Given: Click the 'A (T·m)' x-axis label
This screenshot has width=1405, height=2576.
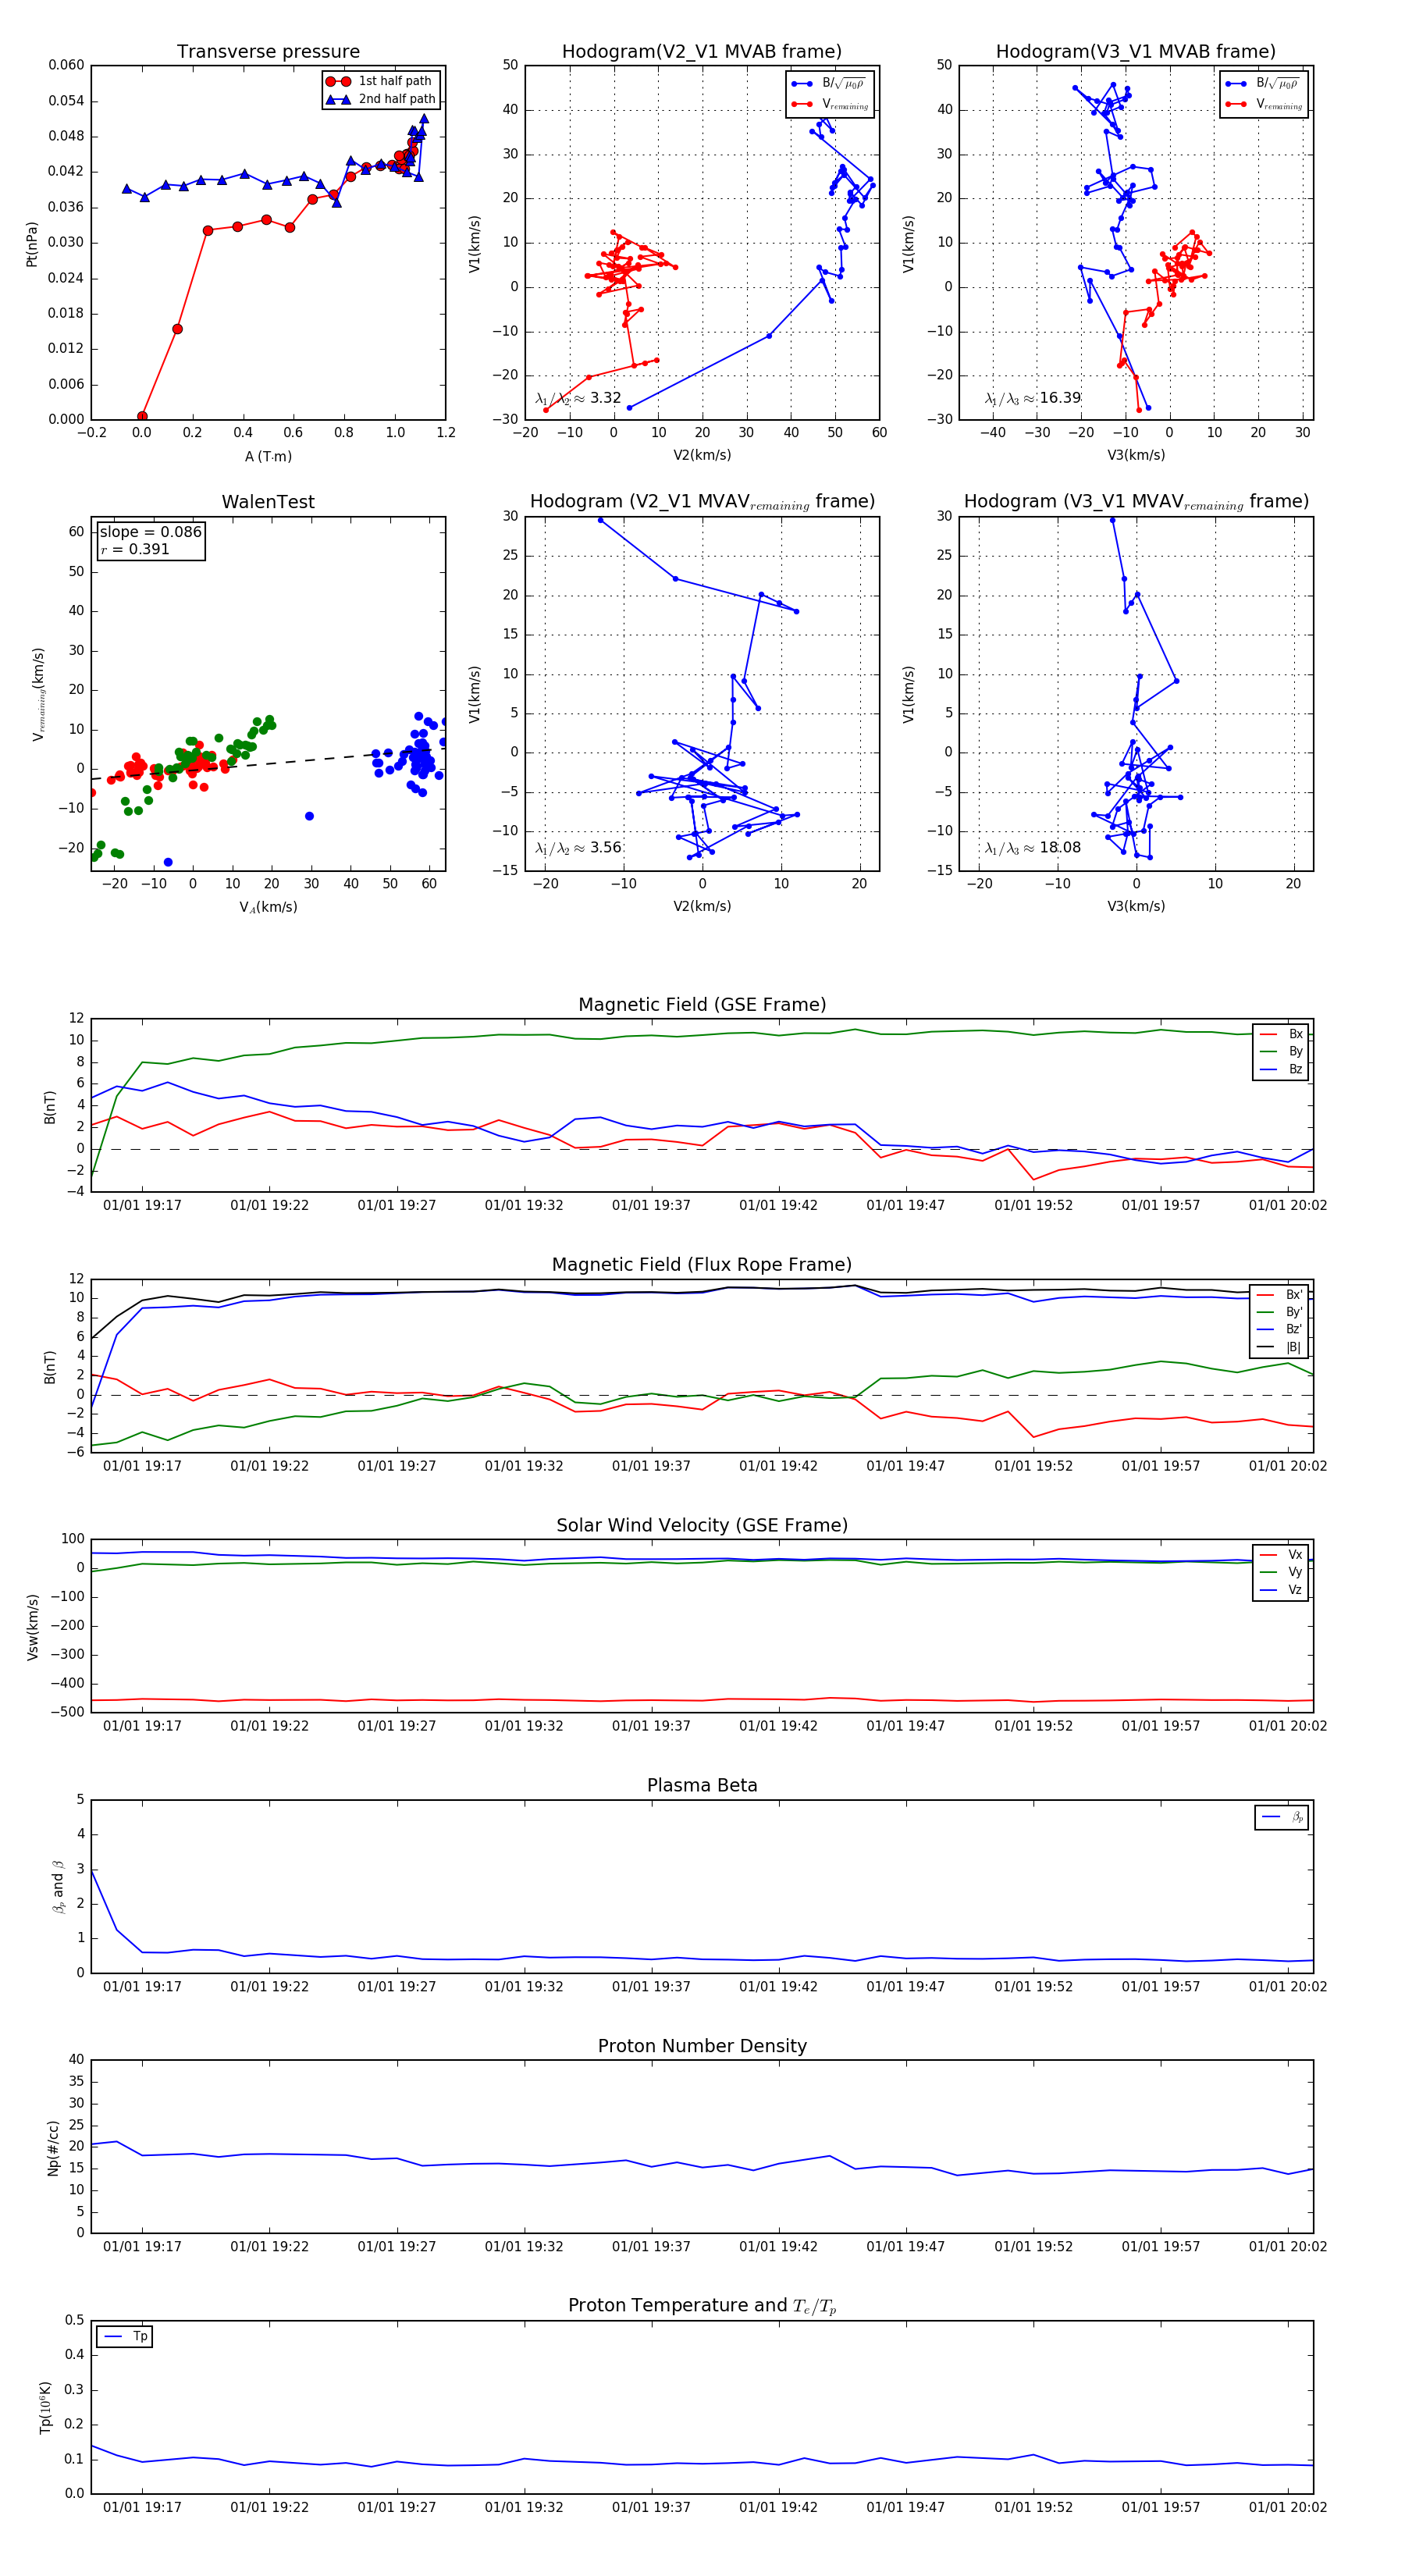Looking at the screenshot, I should [x=268, y=456].
